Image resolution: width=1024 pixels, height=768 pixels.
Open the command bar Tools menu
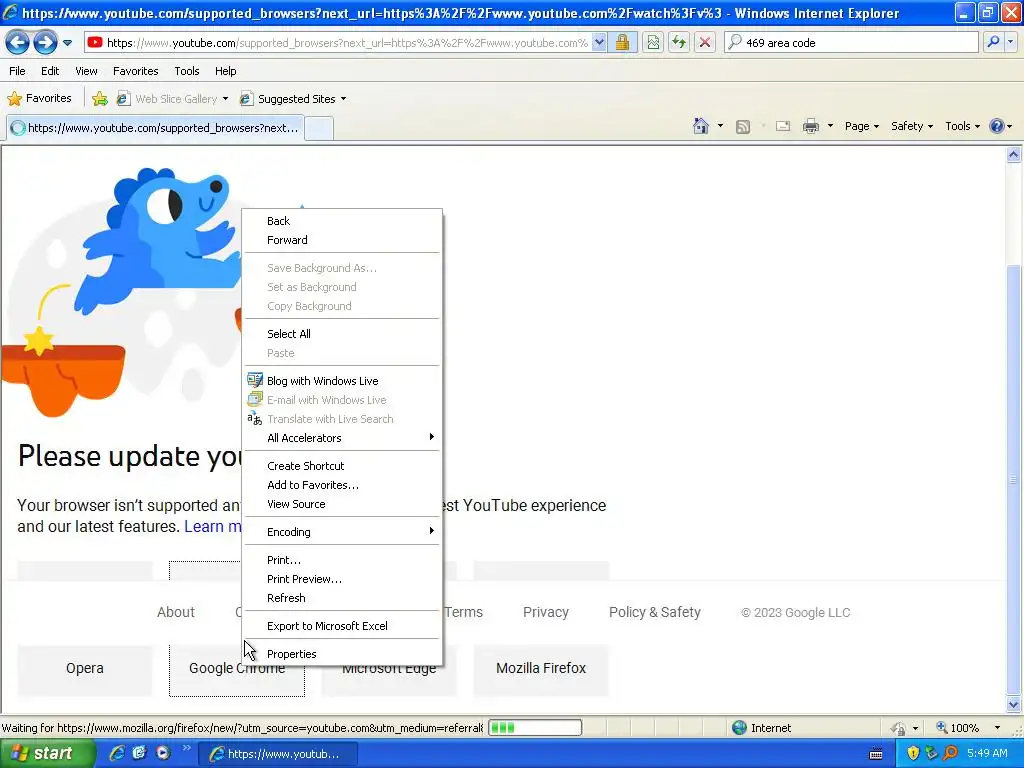[x=962, y=126]
